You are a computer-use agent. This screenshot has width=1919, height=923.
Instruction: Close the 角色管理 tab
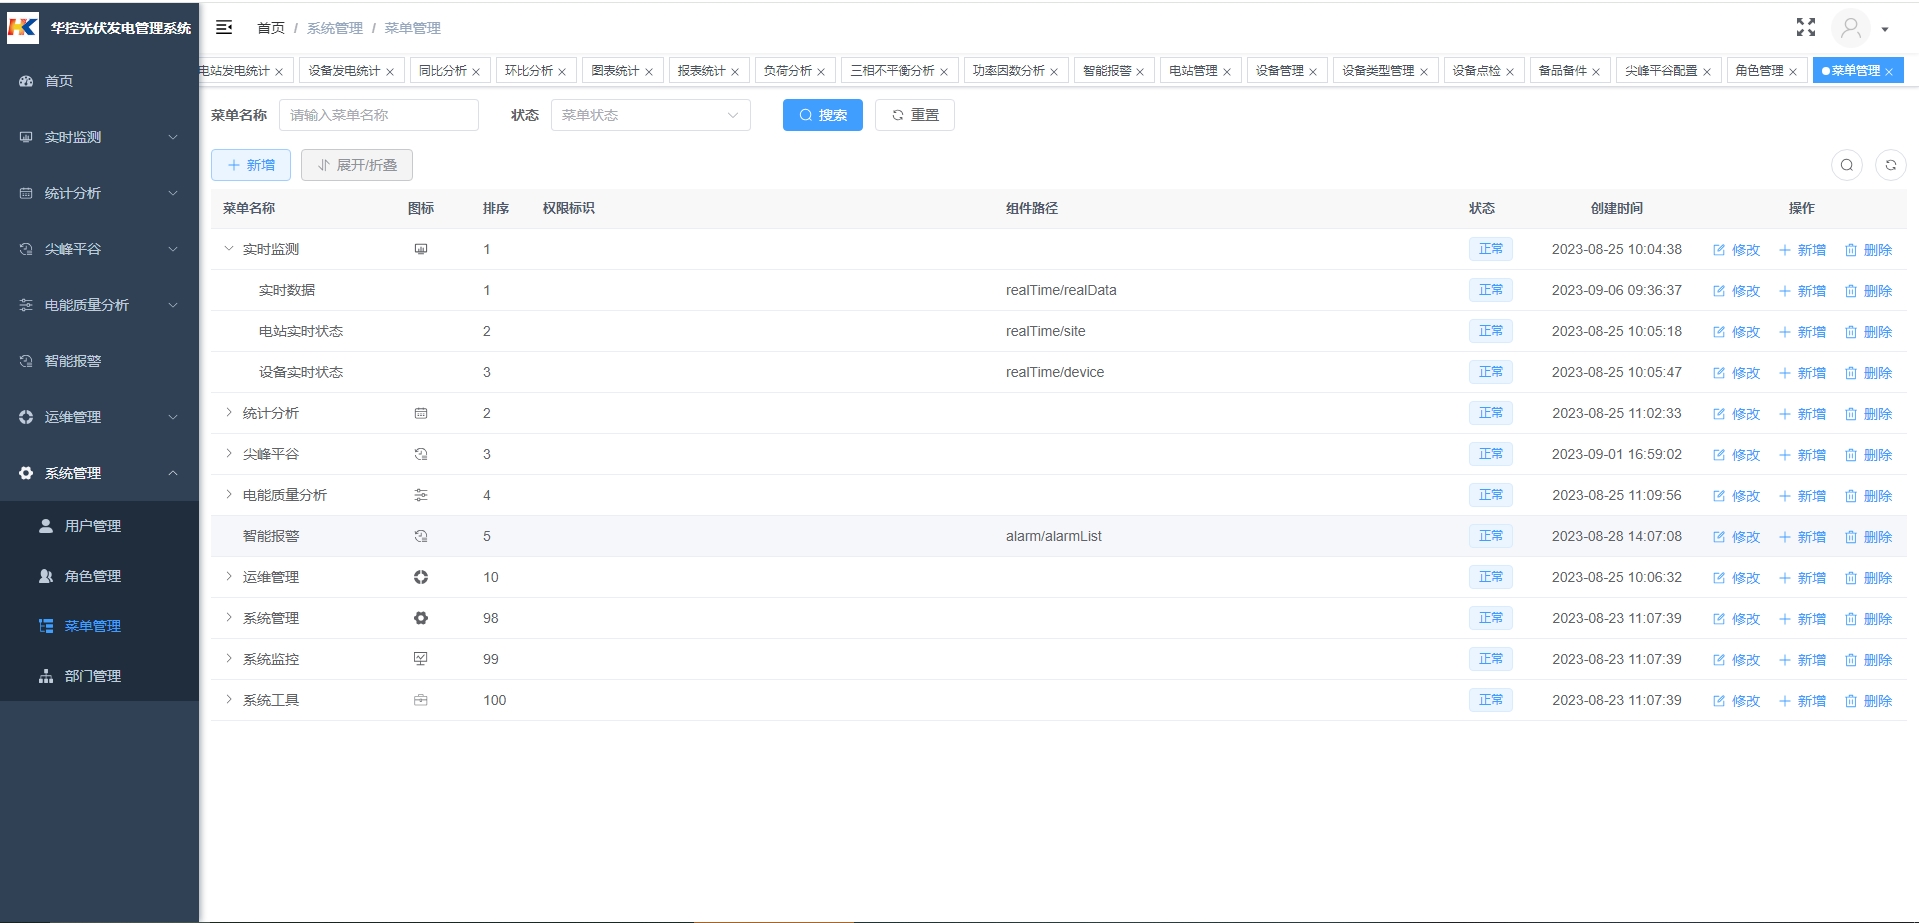click(x=1793, y=72)
